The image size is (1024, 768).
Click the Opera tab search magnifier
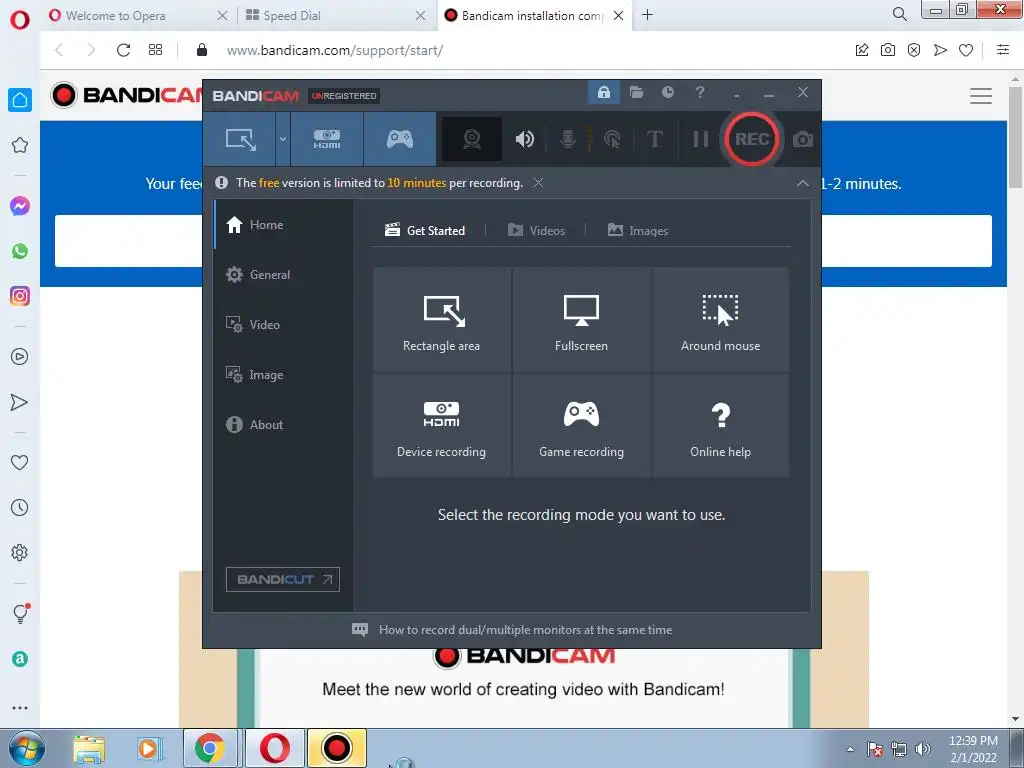[x=899, y=14]
